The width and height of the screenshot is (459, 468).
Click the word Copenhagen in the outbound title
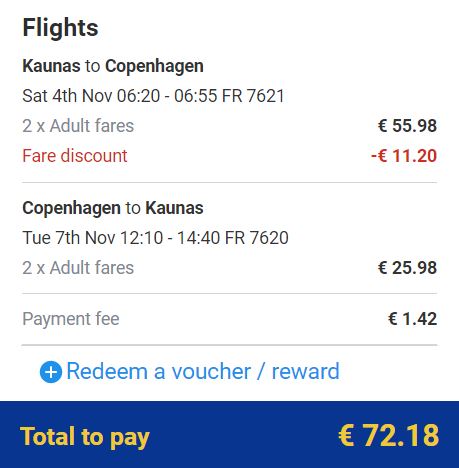point(154,66)
